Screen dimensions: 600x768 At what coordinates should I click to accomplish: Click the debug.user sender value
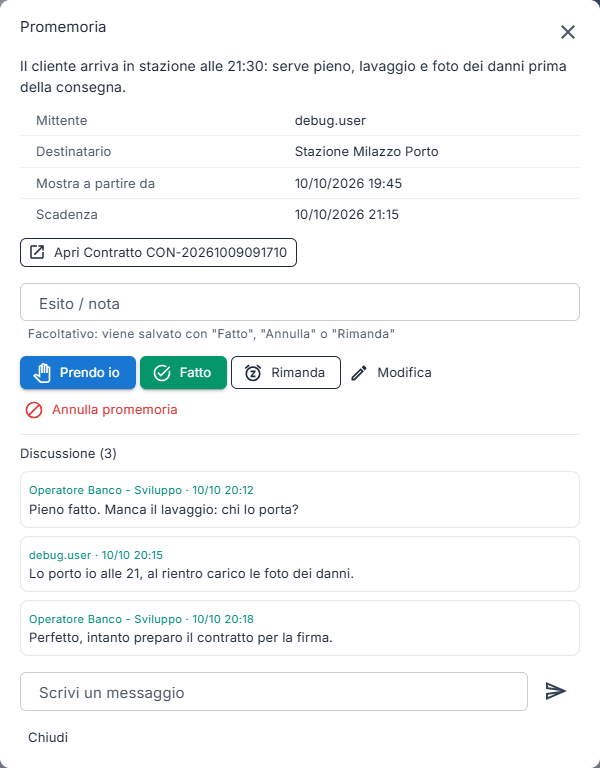click(330, 121)
